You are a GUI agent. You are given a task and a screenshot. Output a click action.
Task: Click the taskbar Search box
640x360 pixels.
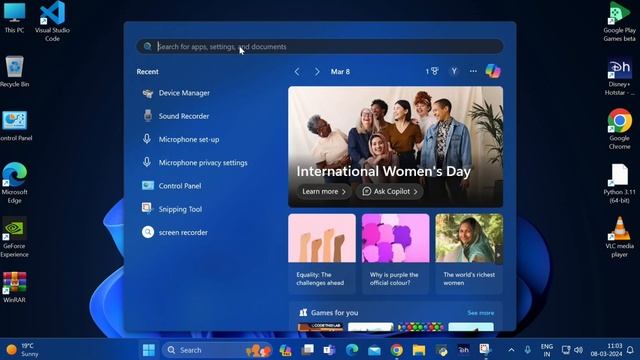[x=217, y=350]
